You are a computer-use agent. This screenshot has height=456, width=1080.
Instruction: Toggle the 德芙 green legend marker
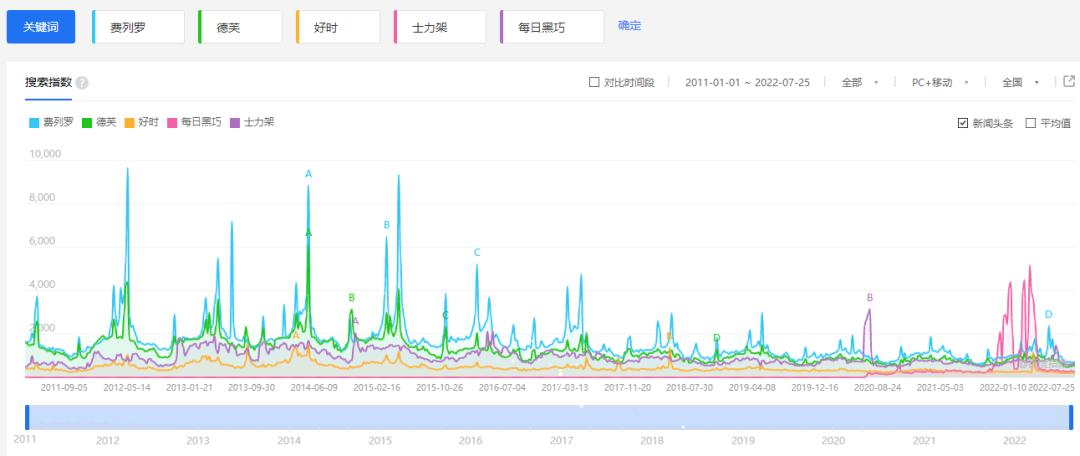click(x=87, y=123)
